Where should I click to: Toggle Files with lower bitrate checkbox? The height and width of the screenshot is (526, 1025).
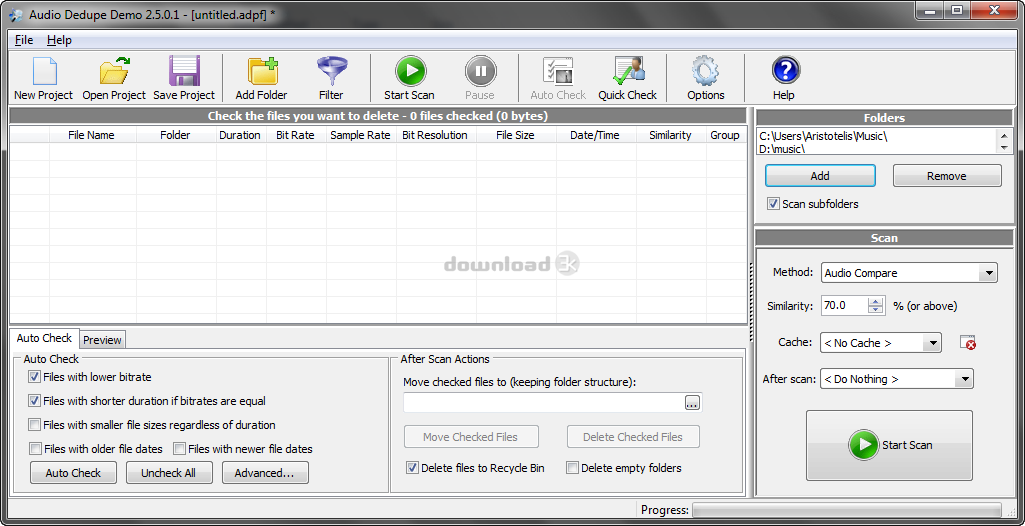34,377
